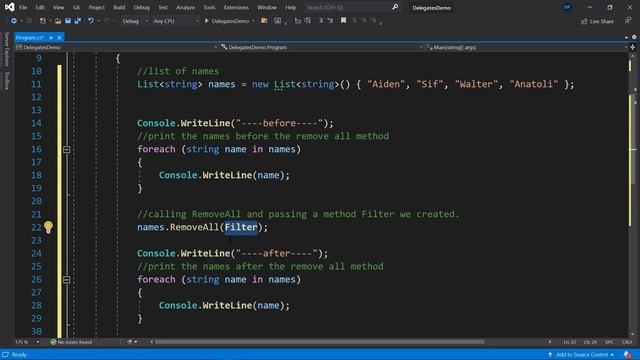Open the View menu
The height and width of the screenshot is (360, 640).
(x=58, y=7)
